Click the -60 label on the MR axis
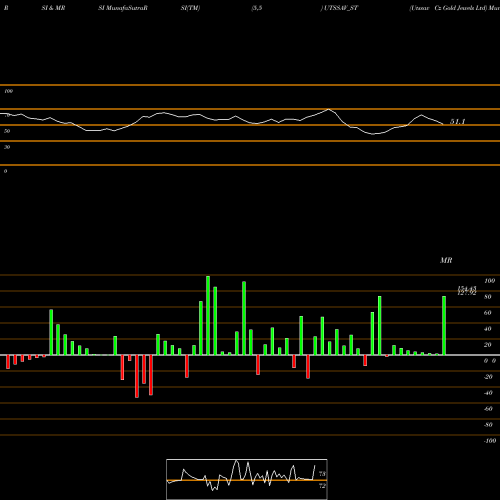The width and height of the screenshot is (500, 500). coord(488,409)
